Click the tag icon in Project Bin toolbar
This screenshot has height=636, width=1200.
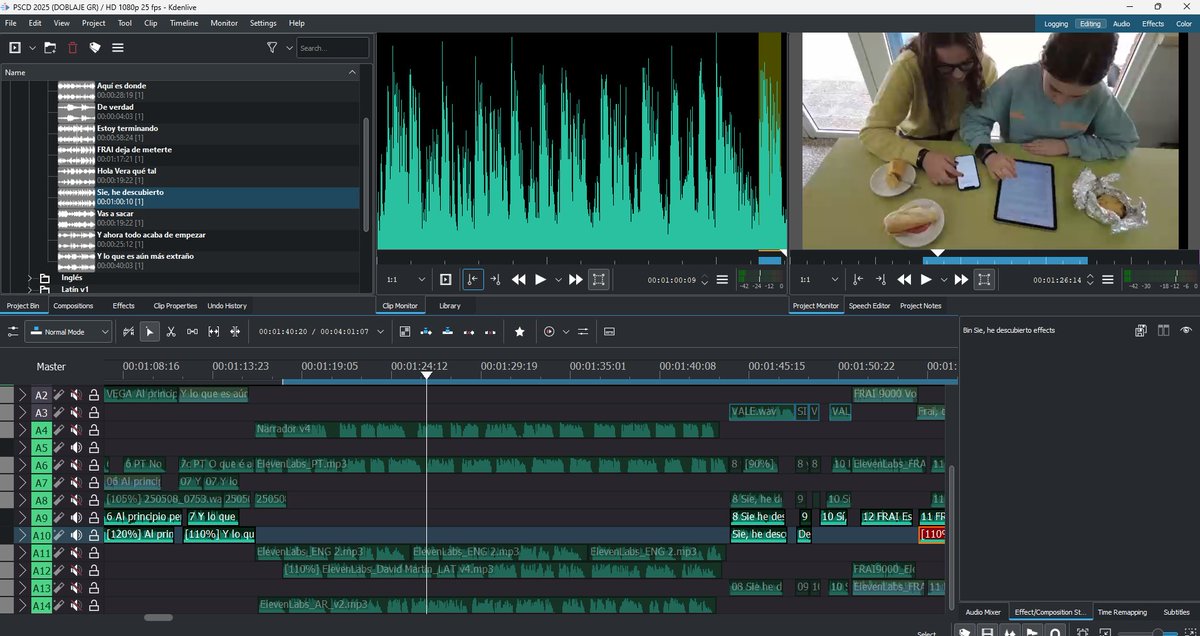[x=95, y=47]
